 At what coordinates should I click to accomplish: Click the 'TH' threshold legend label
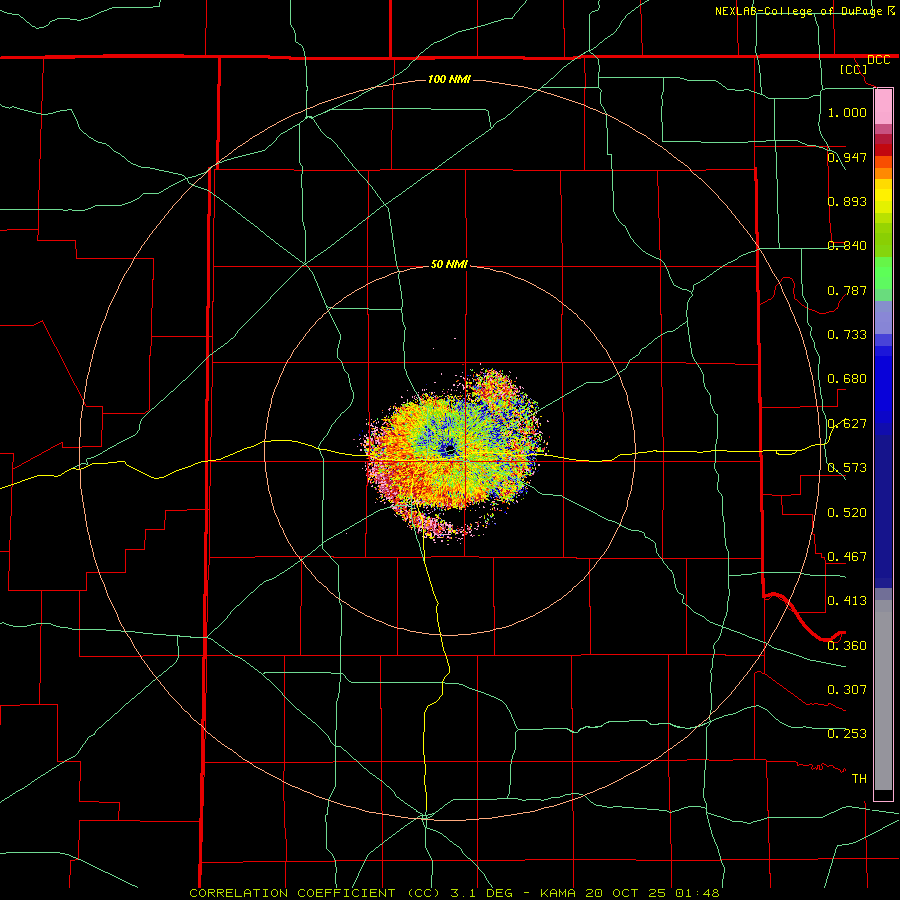pyautogui.click(x=859, y=779)
